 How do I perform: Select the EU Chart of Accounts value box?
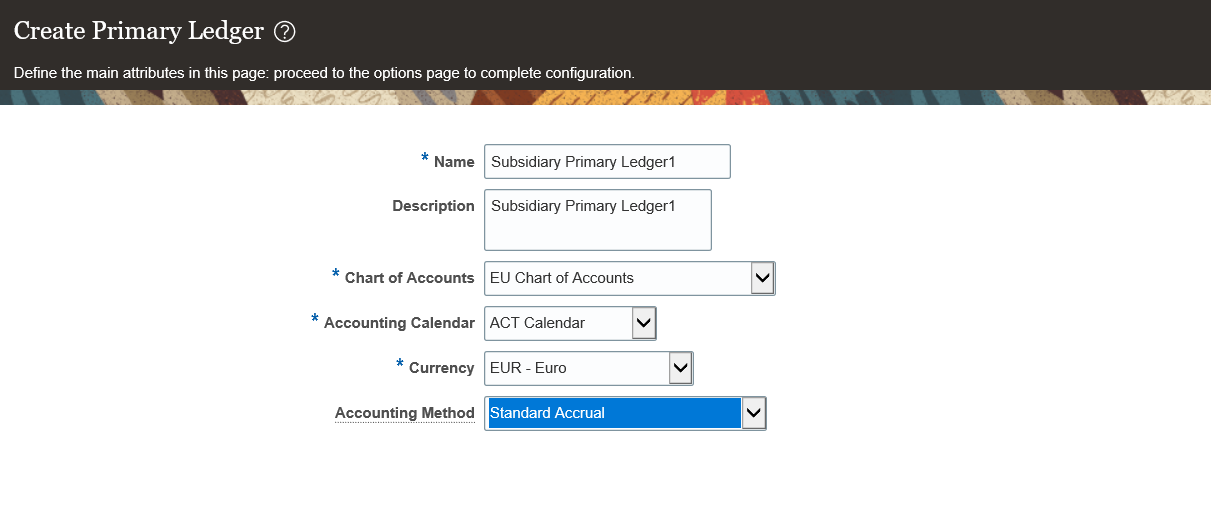(x=617, y=278)
